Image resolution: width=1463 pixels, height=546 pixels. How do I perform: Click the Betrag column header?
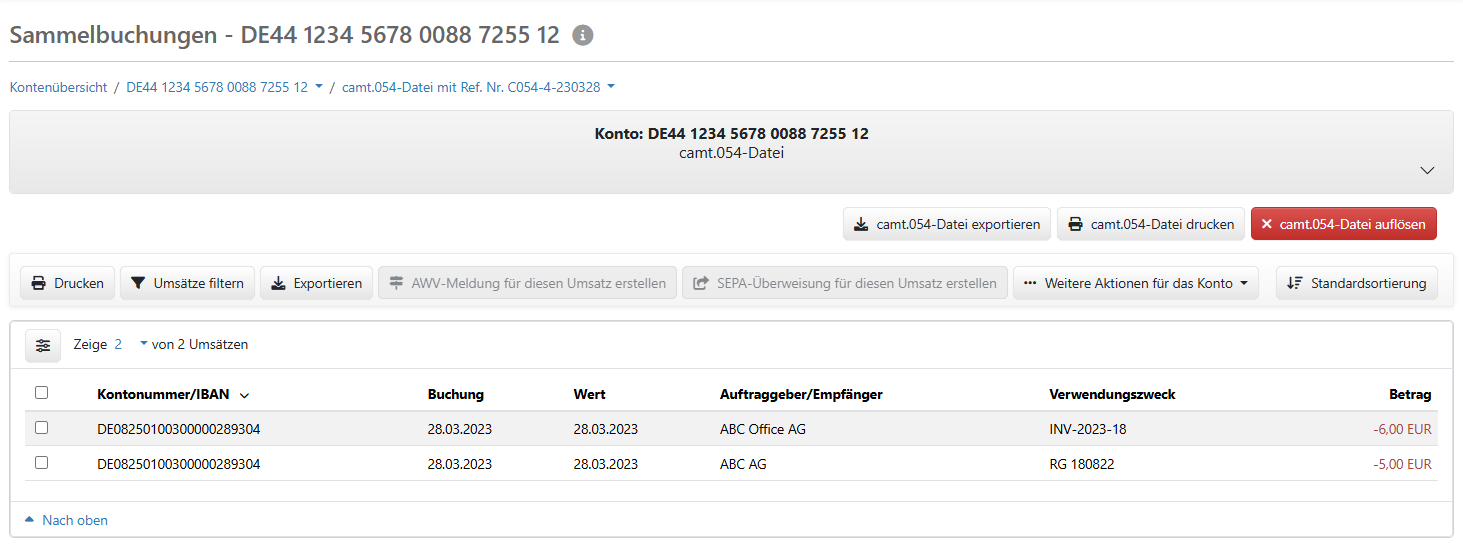coord(1410,394)
